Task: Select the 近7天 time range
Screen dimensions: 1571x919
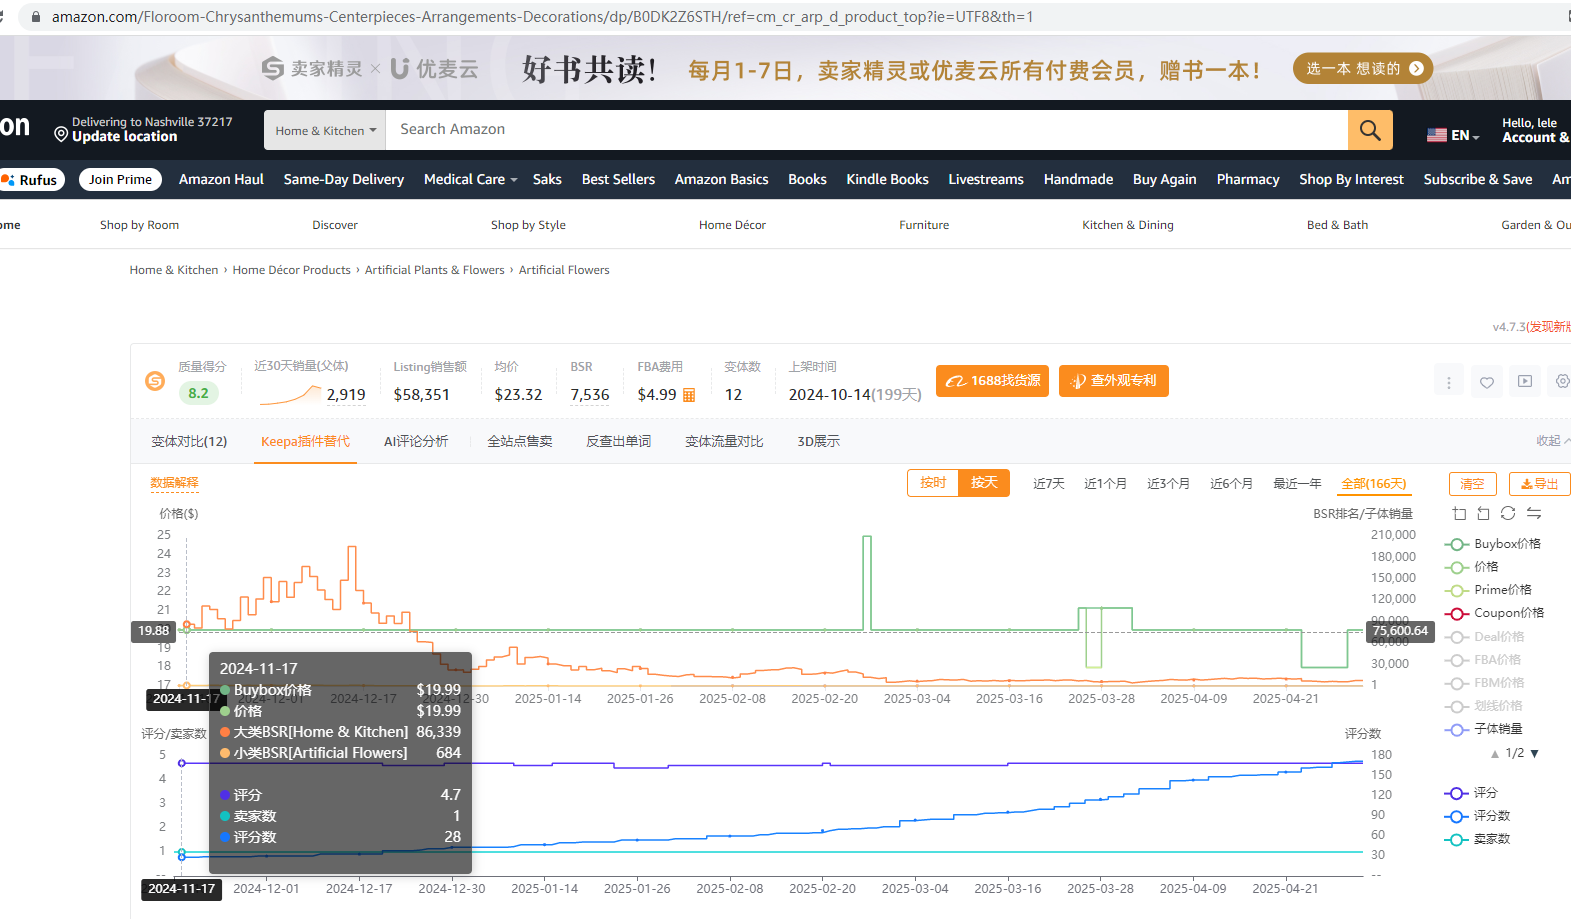Action: [x=1049, y=484]
